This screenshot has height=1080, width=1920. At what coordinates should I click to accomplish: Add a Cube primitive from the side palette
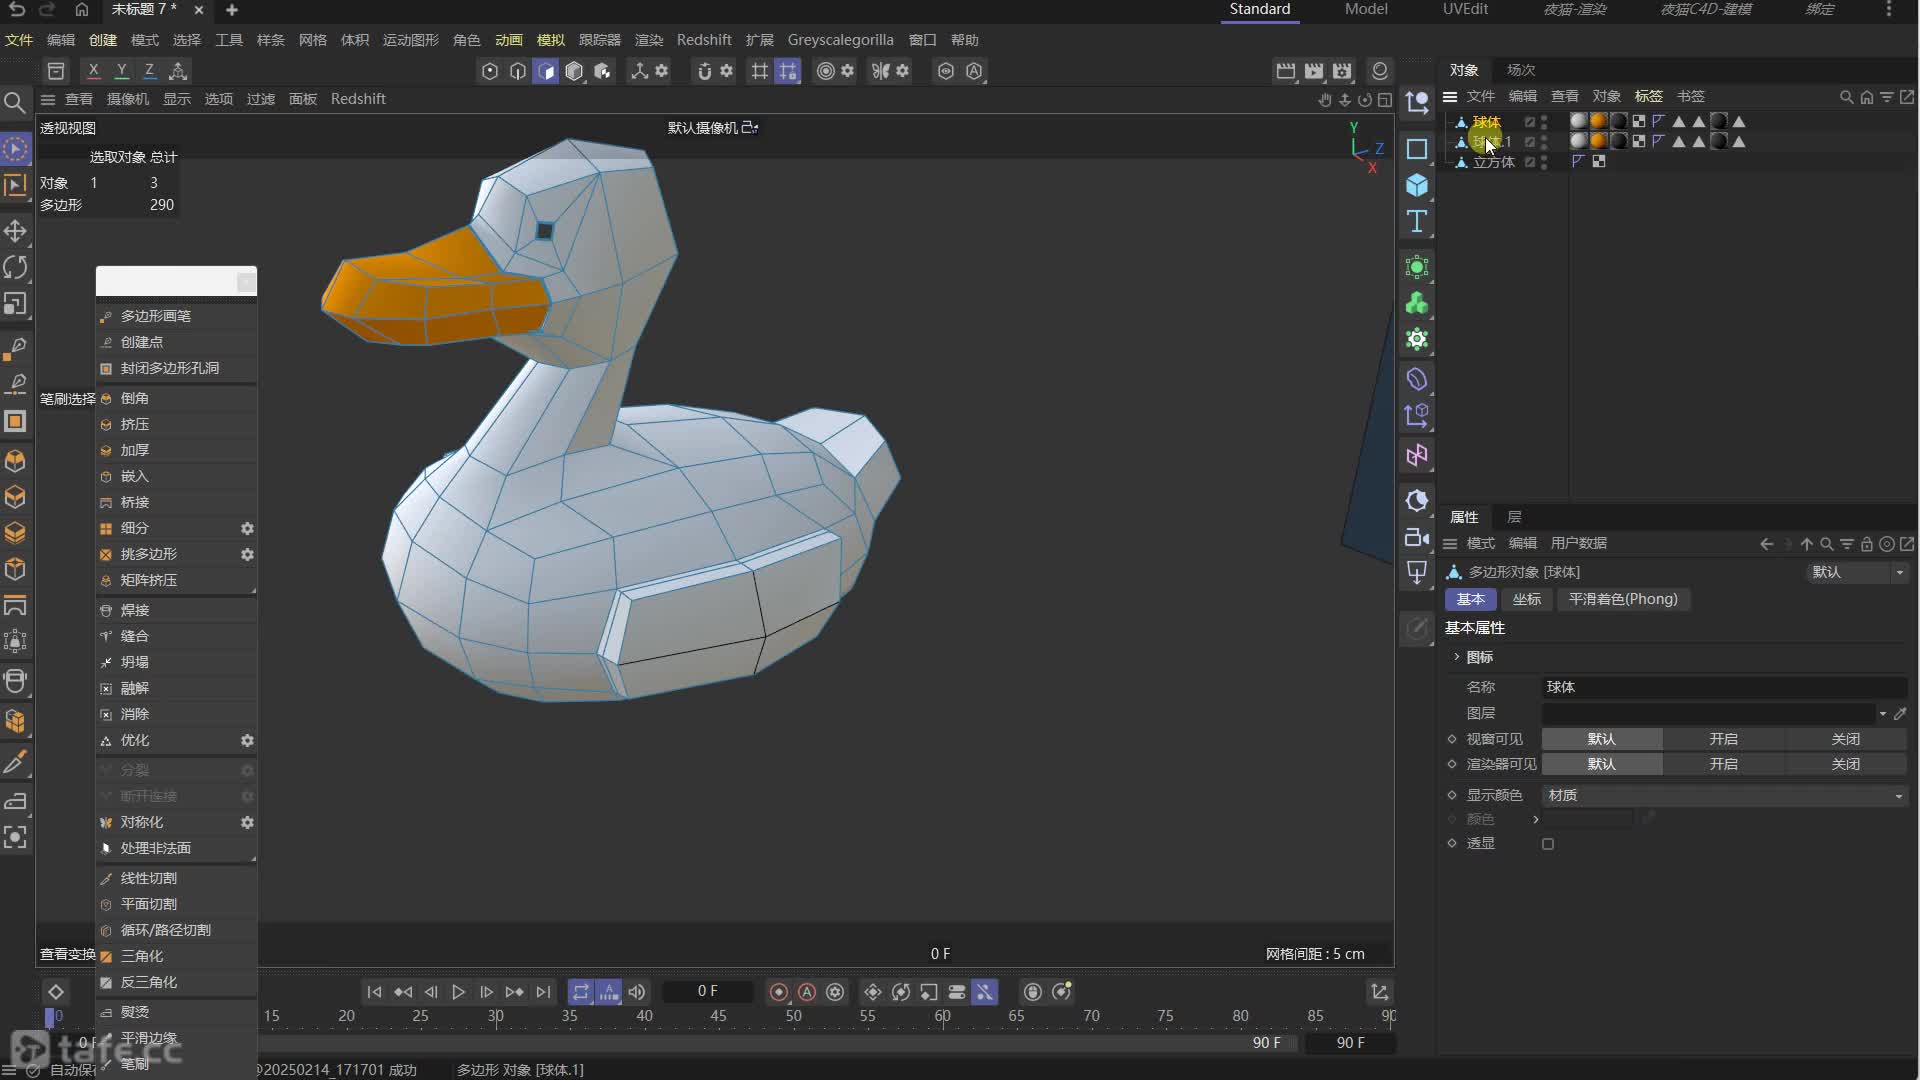[1417, 185]
